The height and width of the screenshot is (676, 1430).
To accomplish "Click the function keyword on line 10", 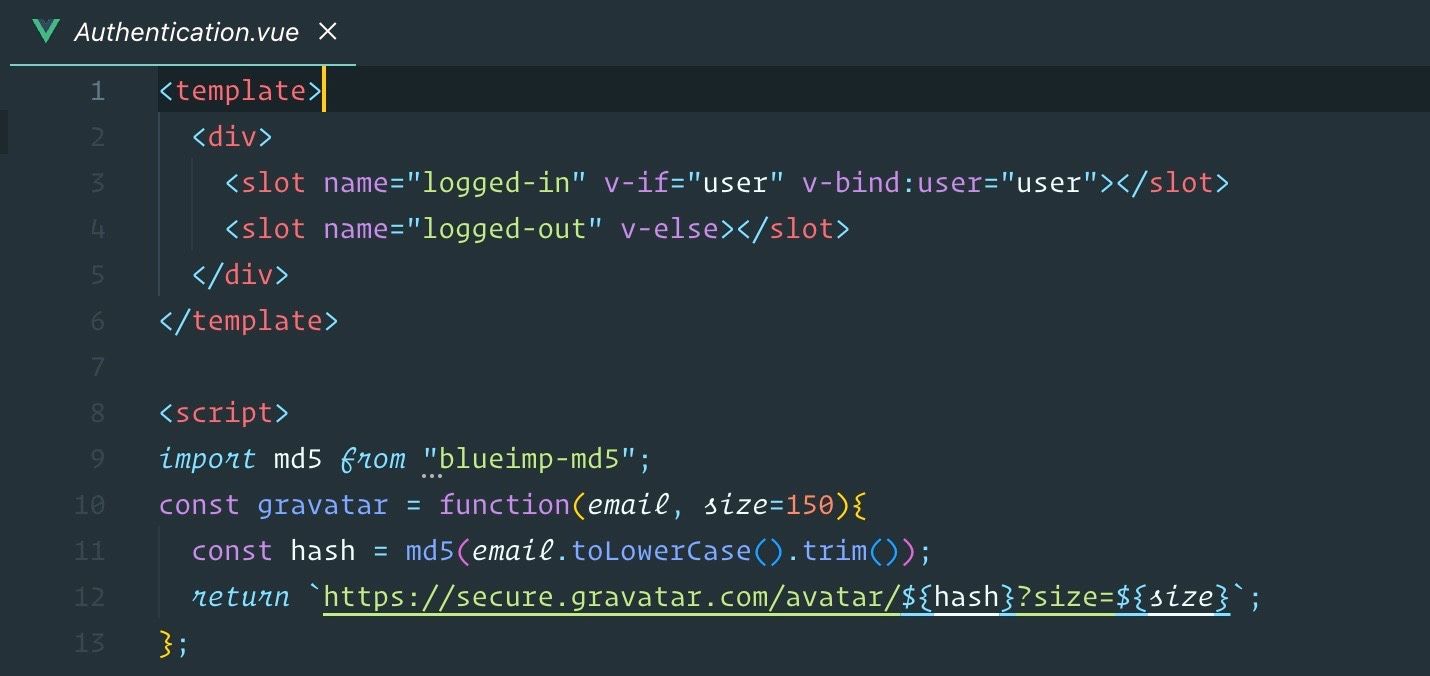I will [x=504, y=505].
